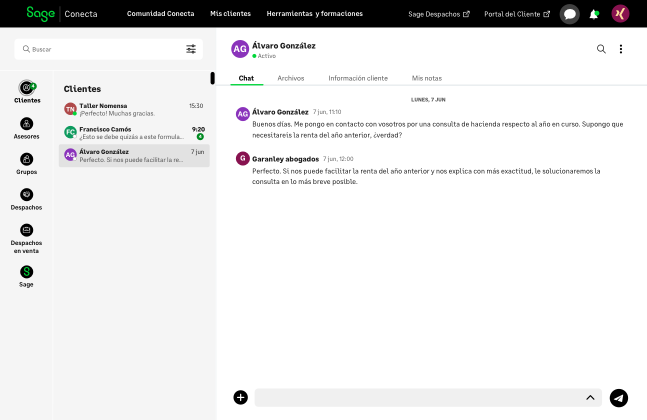Open the chat messages icon in header

pos(570,14)
